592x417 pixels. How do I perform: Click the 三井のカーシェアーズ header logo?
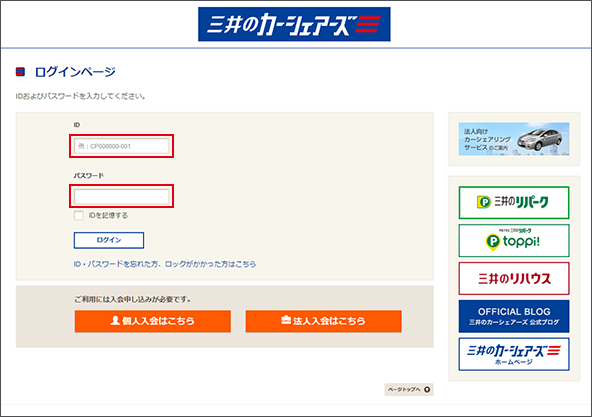tap(294, 24)
